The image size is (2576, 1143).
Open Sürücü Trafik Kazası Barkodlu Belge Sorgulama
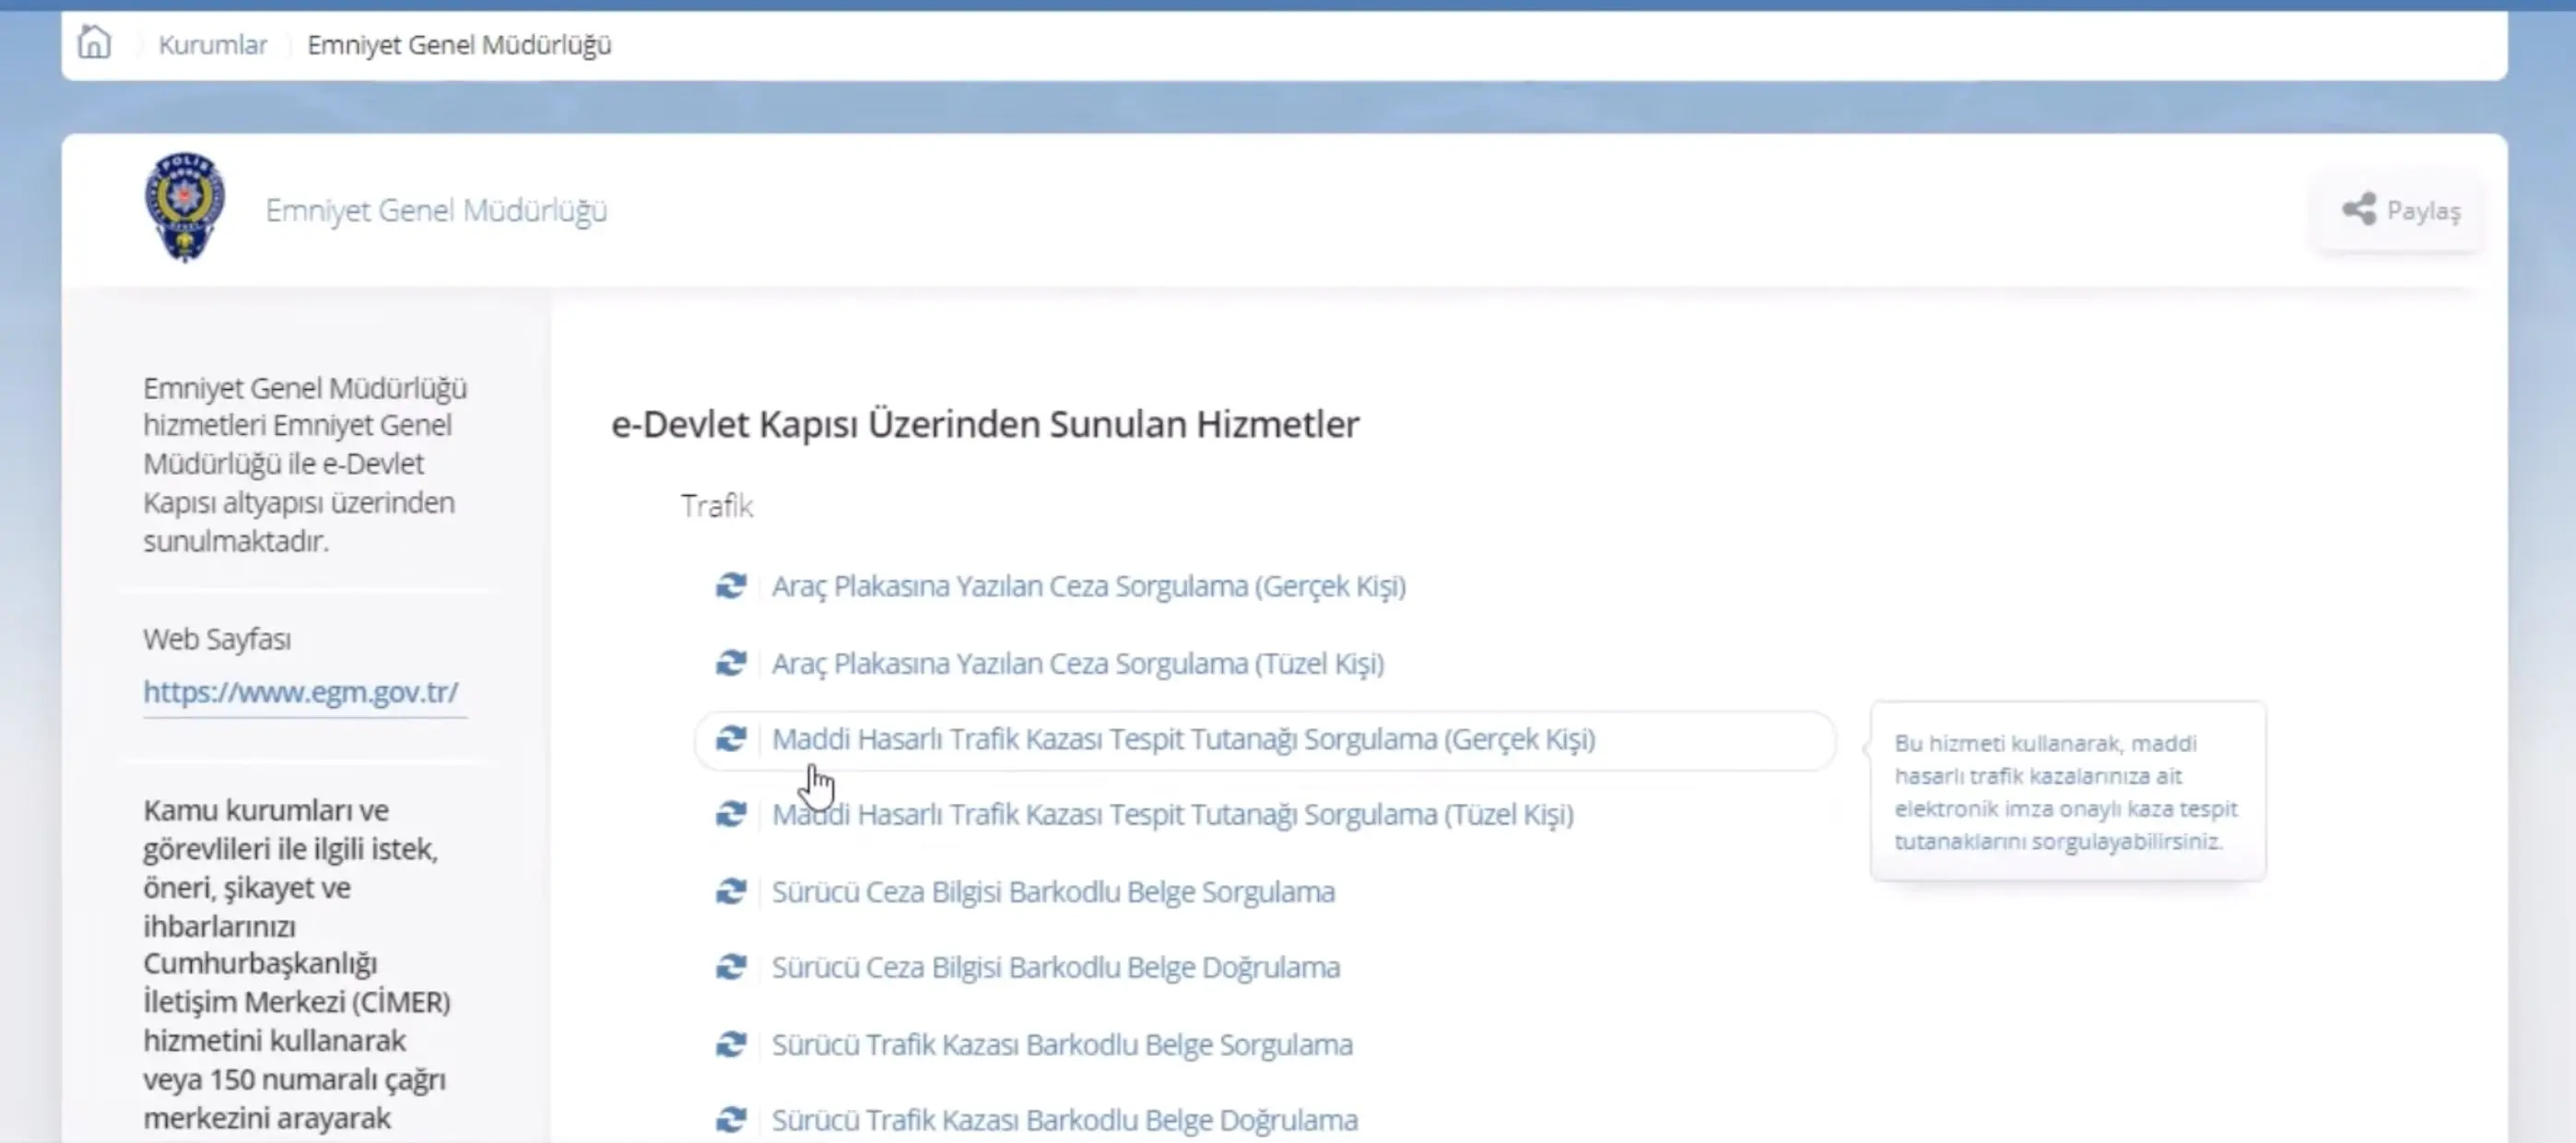[1063, 1043]
